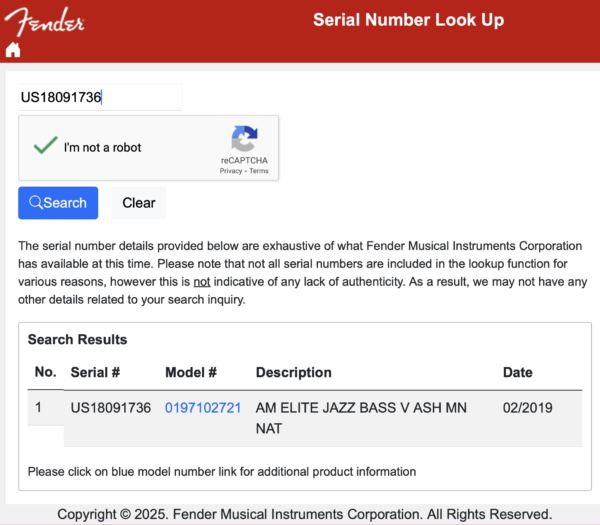Click the Model # column header

click(191, 372)
